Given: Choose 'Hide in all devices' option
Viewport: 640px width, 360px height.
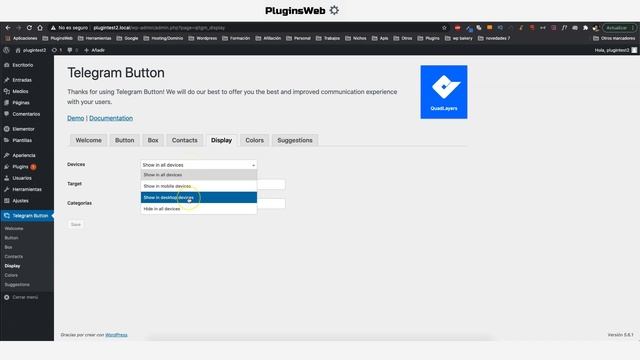Looking at the screenshot, I should click(x=199, y=209).
